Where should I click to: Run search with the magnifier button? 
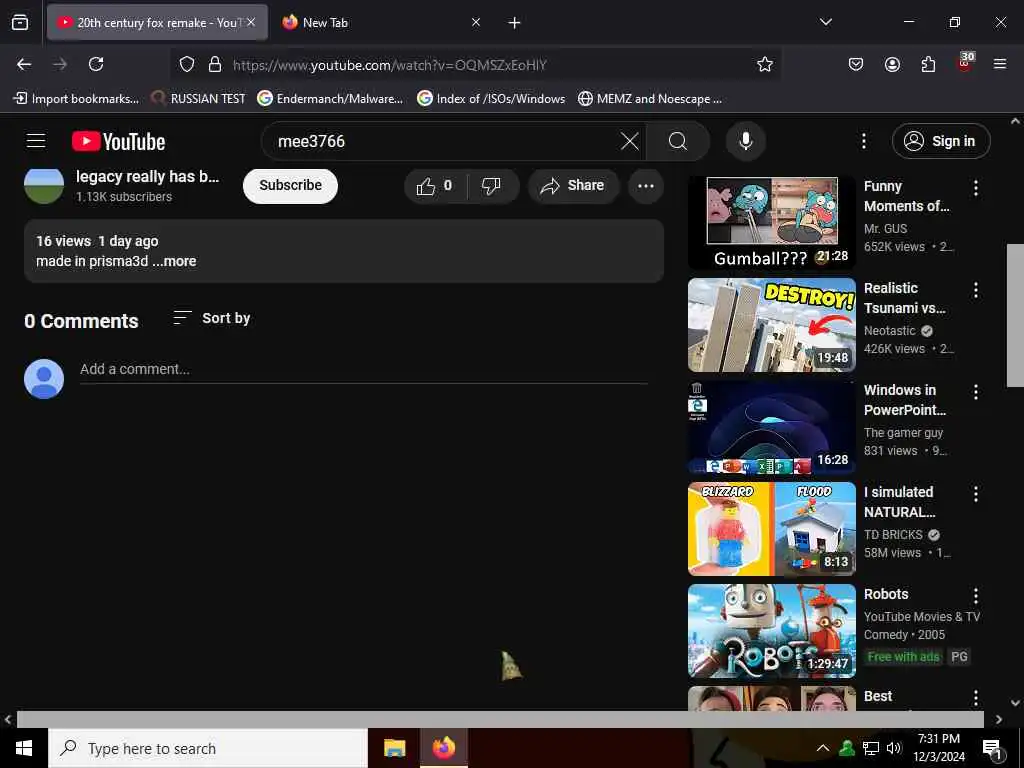[678, 141]
